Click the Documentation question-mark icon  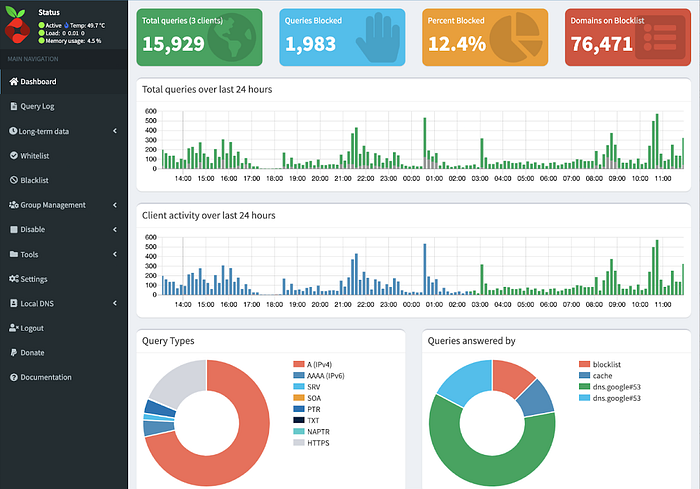tap(14, 377)
